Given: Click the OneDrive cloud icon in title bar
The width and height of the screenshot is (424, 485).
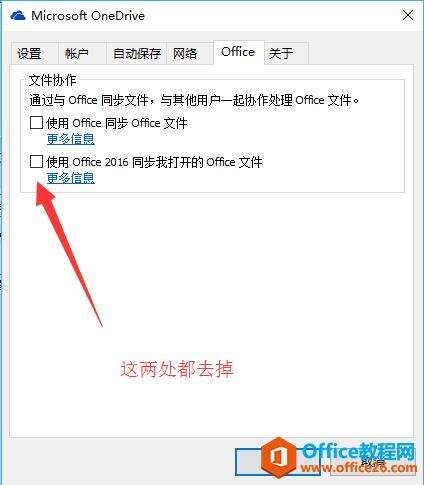Looking at the screenshot, I should point(18,16).
